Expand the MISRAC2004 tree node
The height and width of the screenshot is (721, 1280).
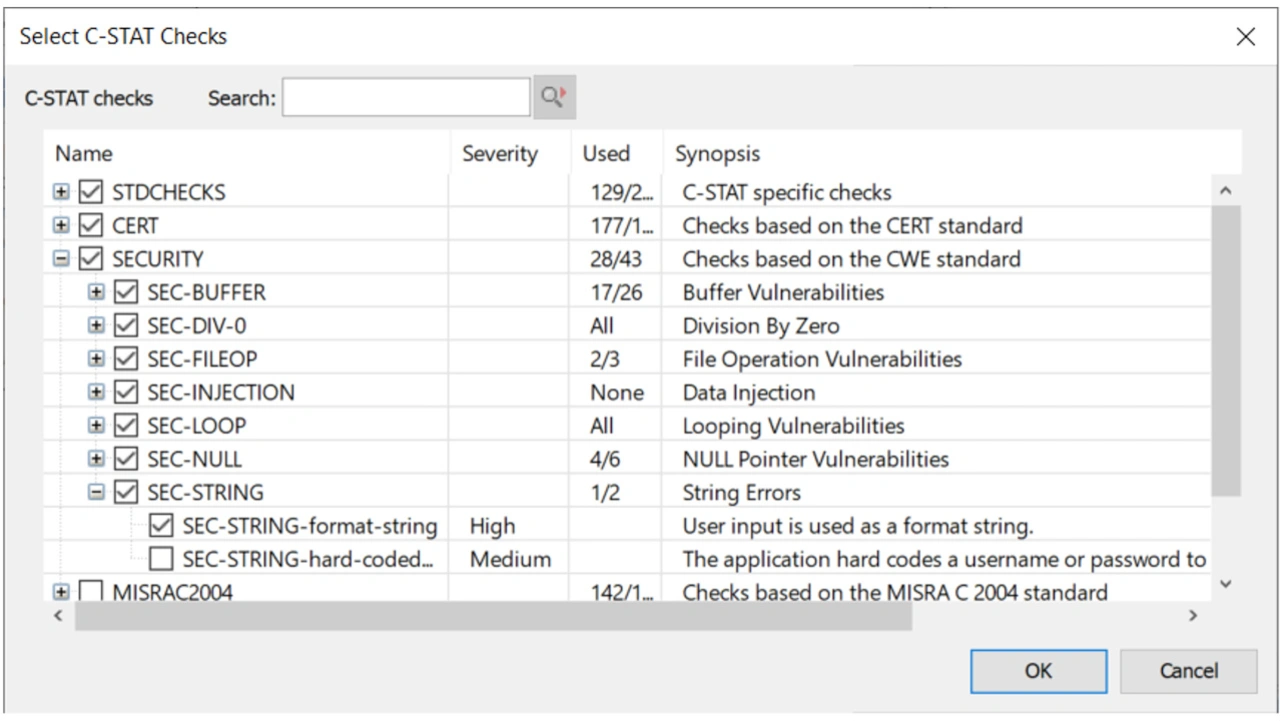coord(62,592)
